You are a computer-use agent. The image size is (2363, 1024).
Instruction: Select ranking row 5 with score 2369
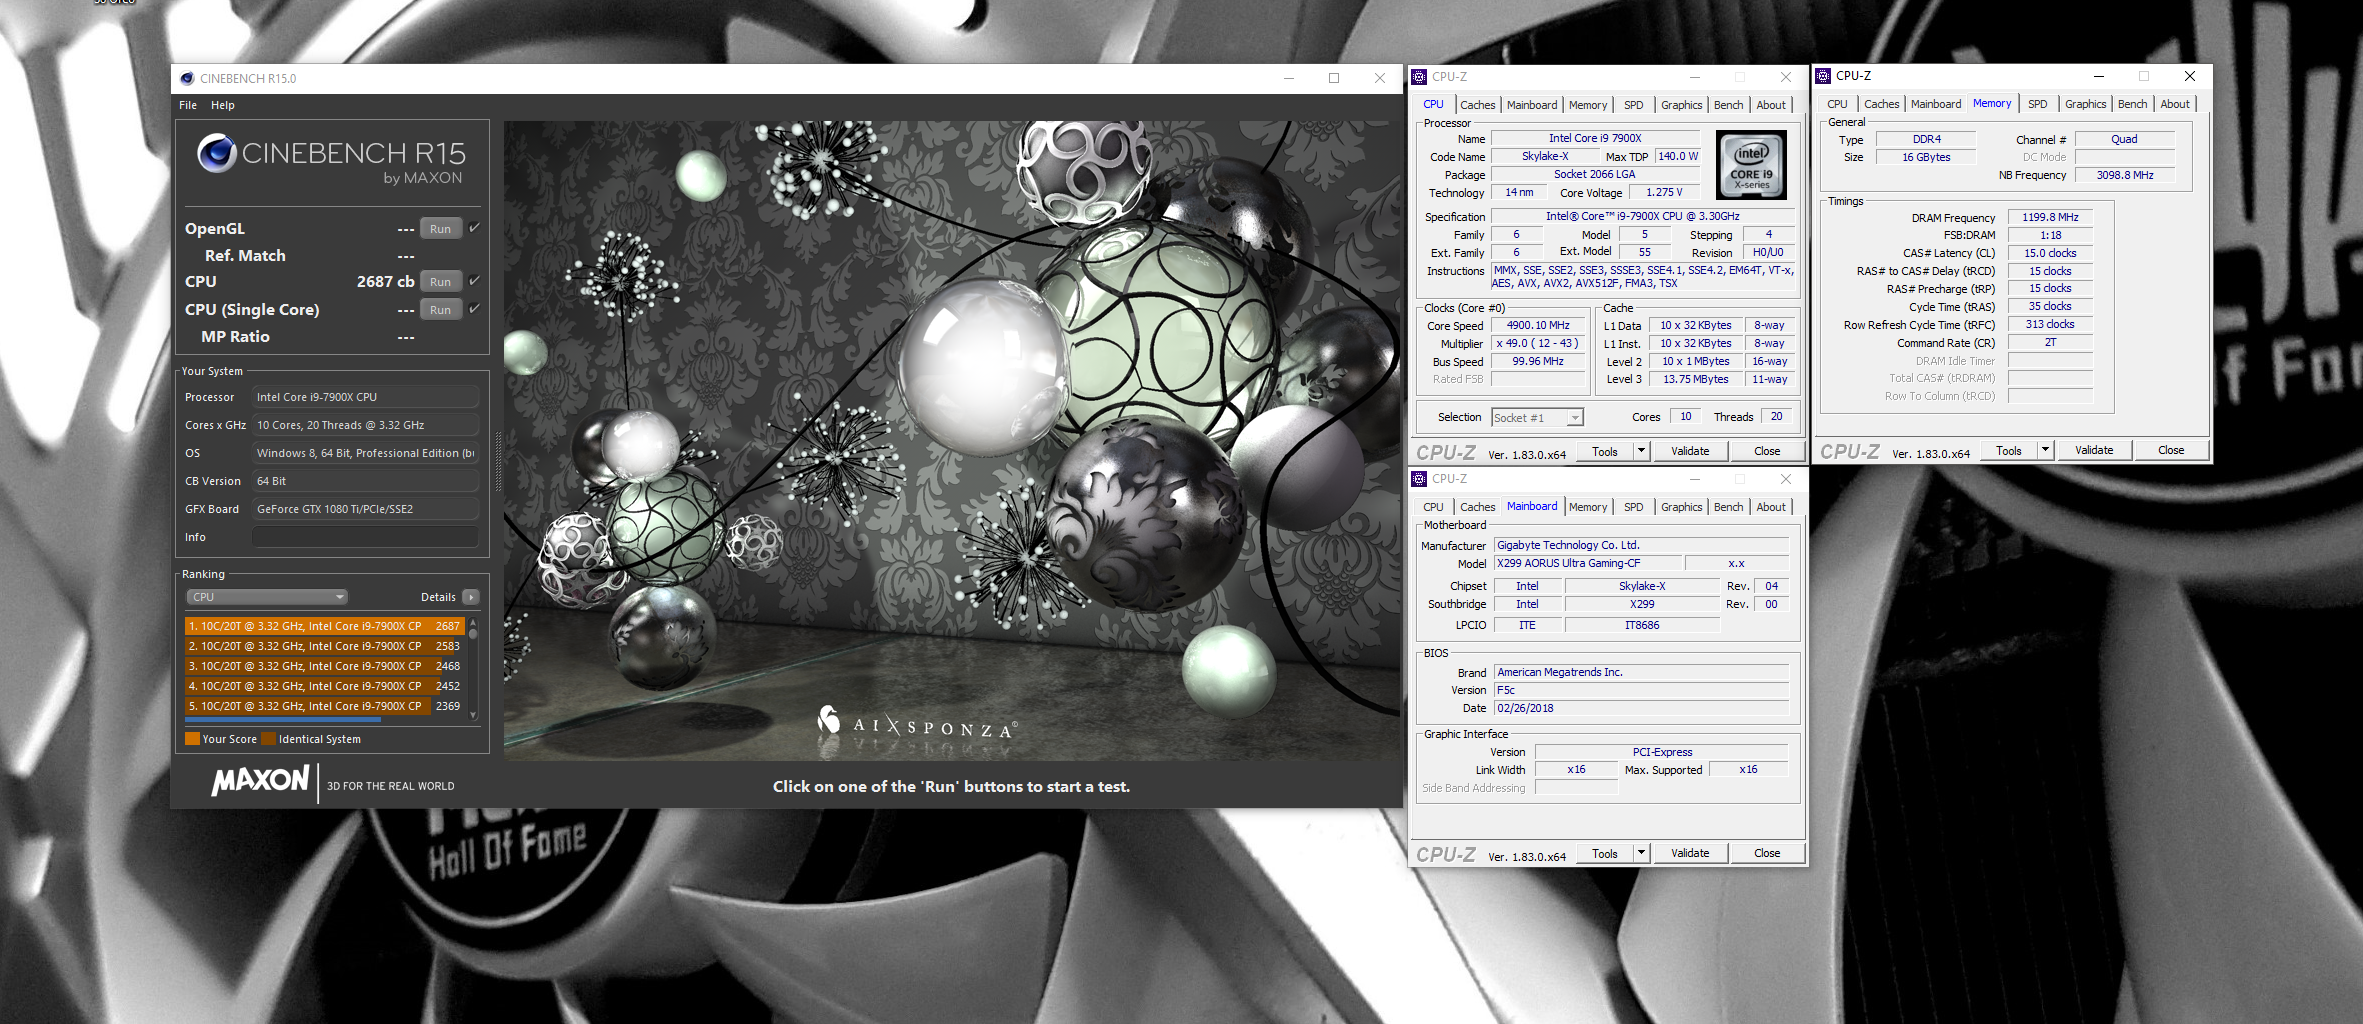(x=324, y=706)
